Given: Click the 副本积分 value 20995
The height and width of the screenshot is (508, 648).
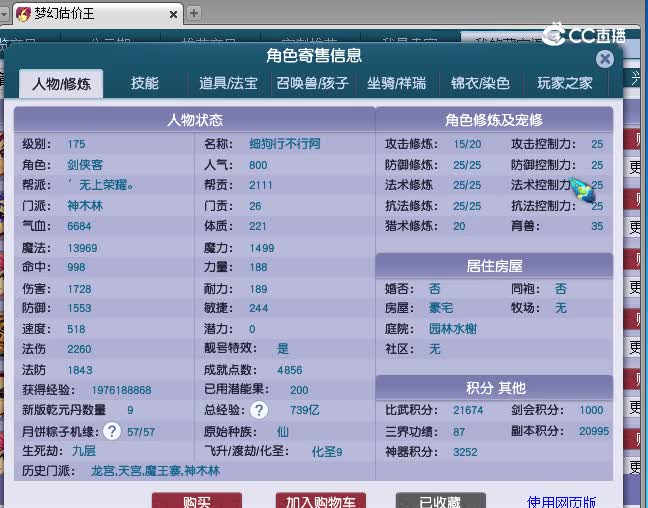Looking at the screenshot, I should click(x=594, y=431).
